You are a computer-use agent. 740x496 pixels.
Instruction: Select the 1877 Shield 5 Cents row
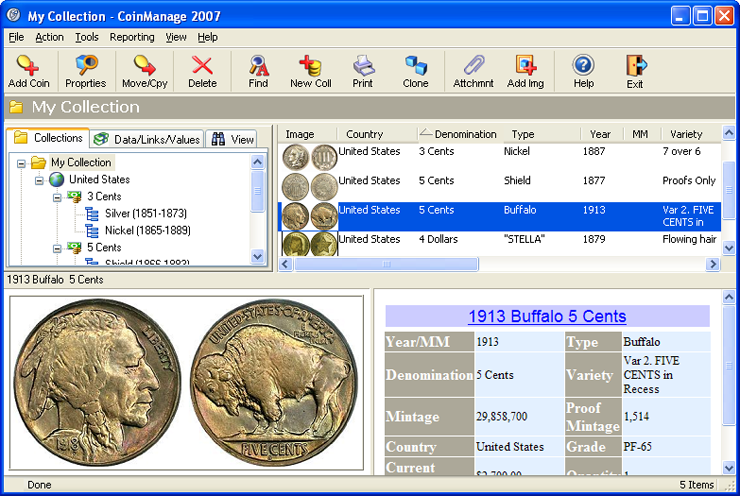(500, 186)
